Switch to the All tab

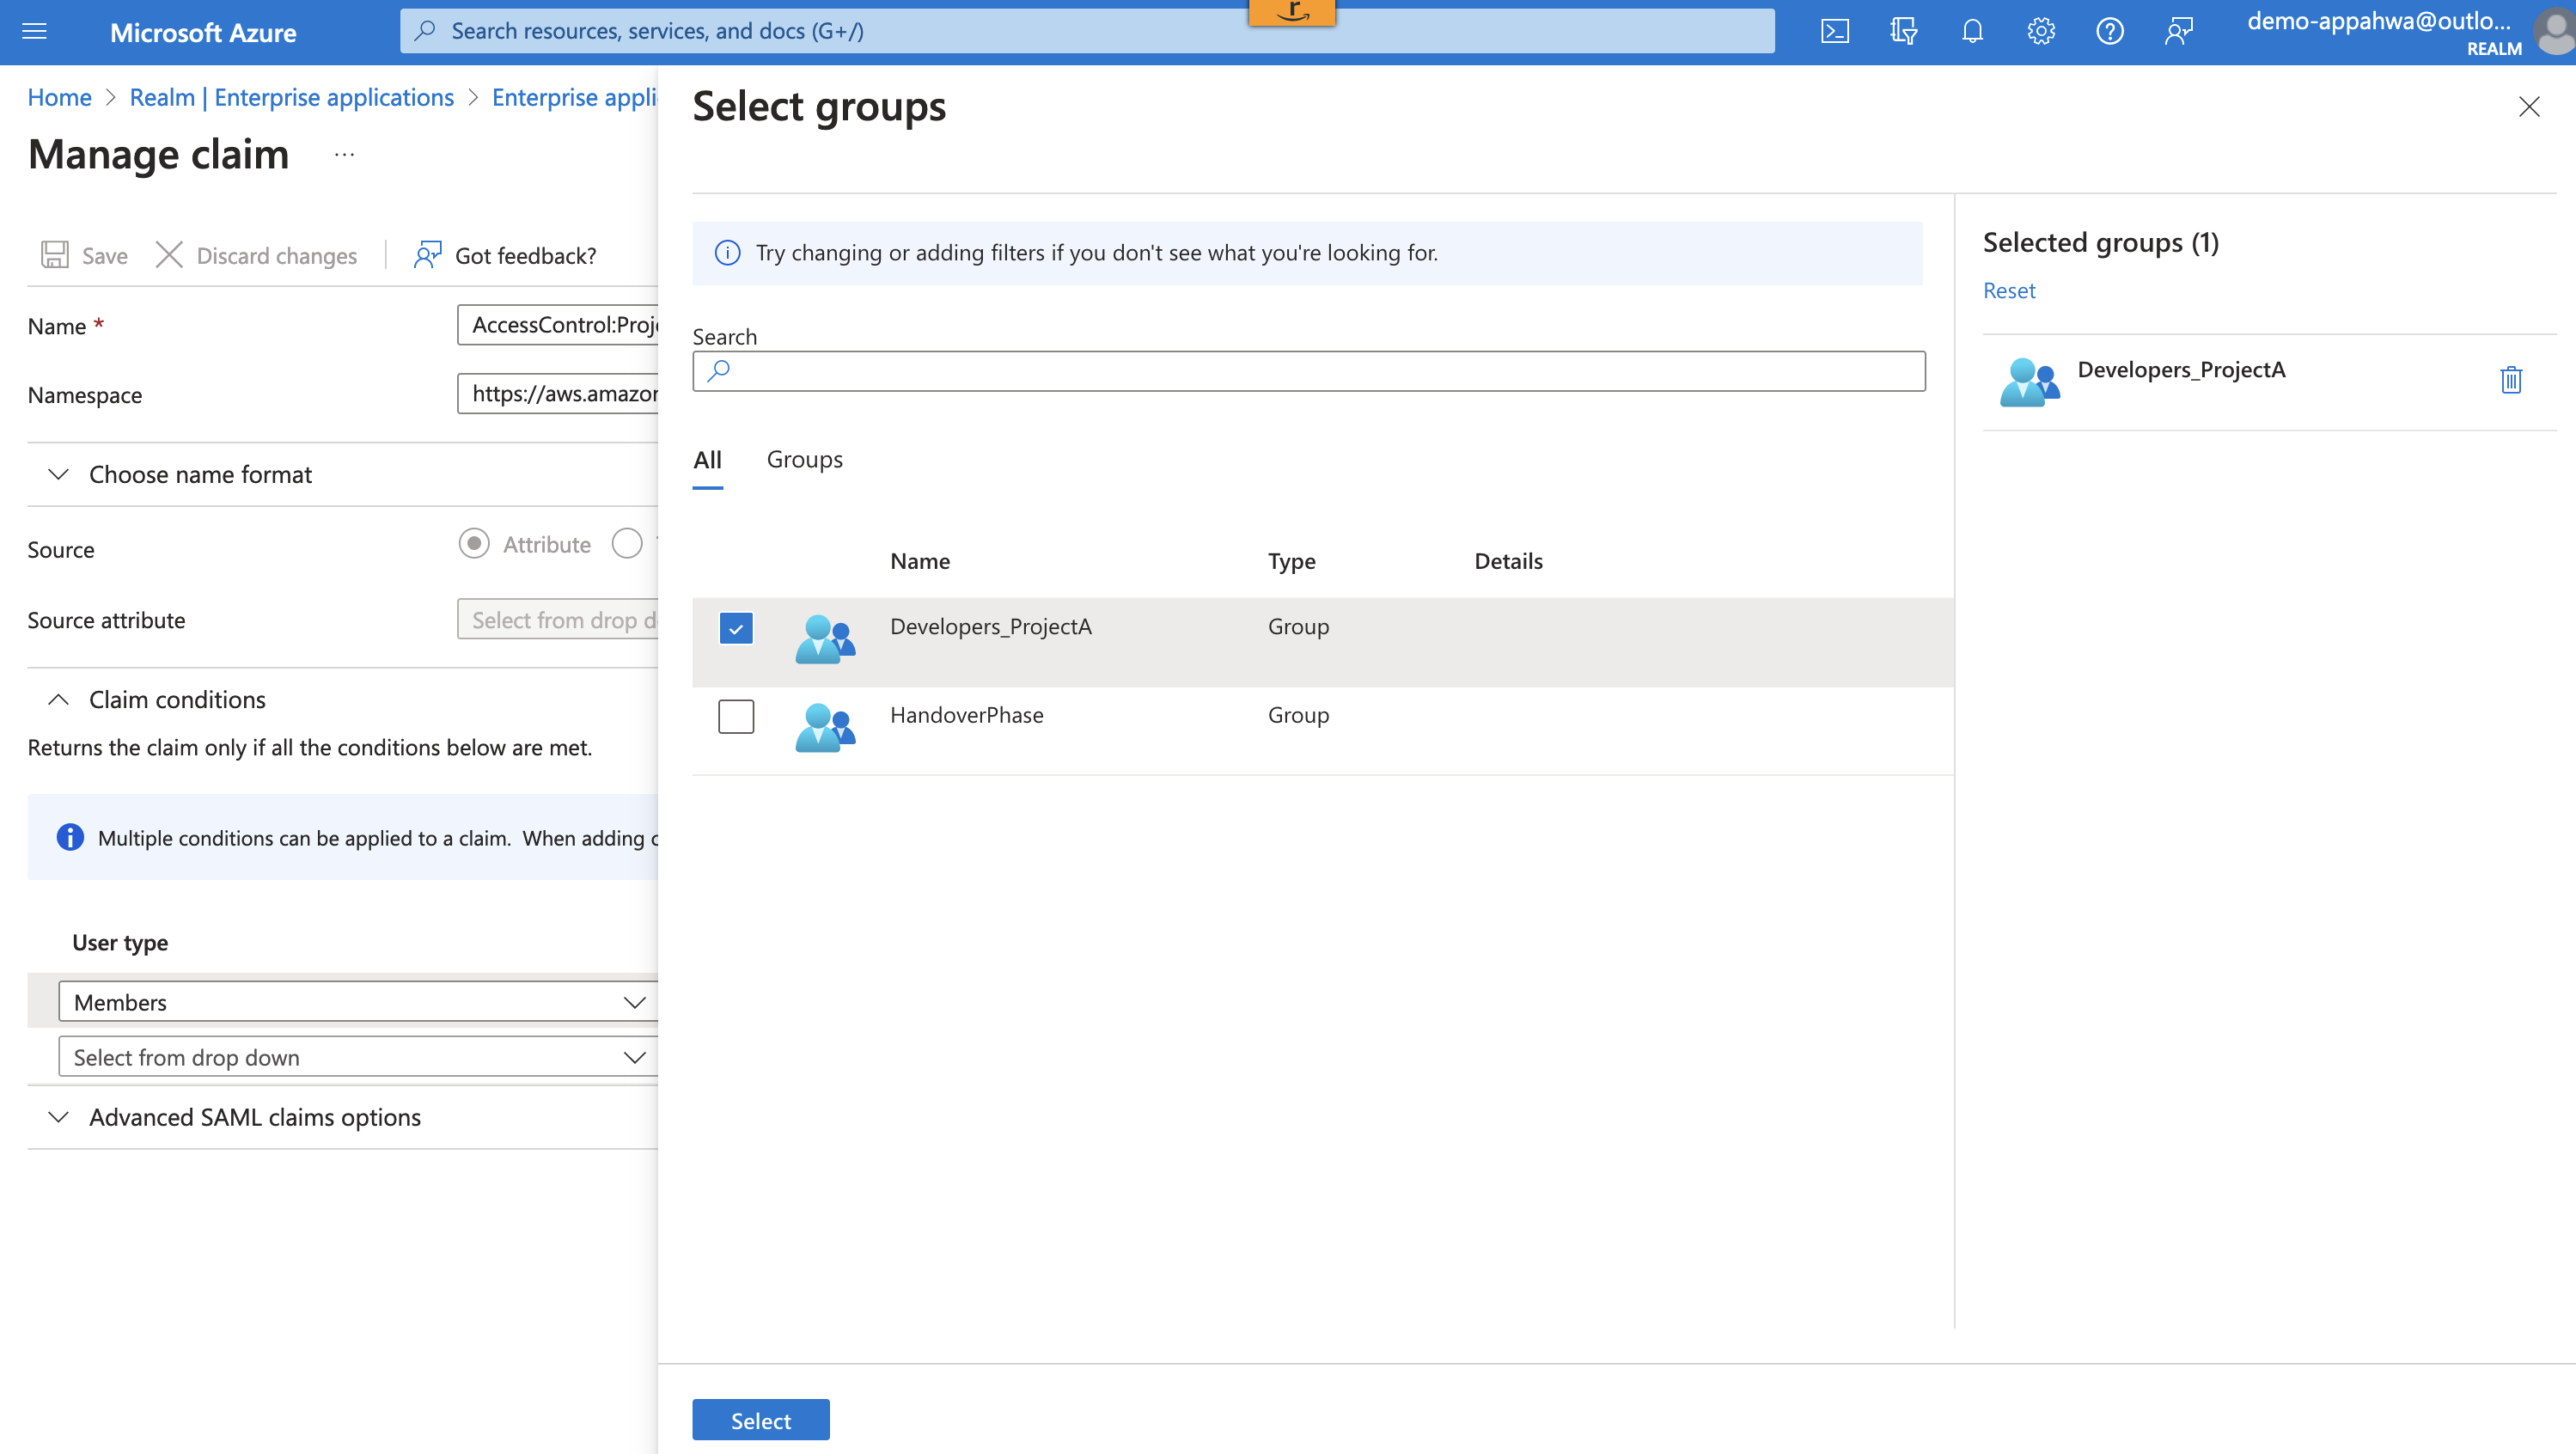(x=707, y=460)
